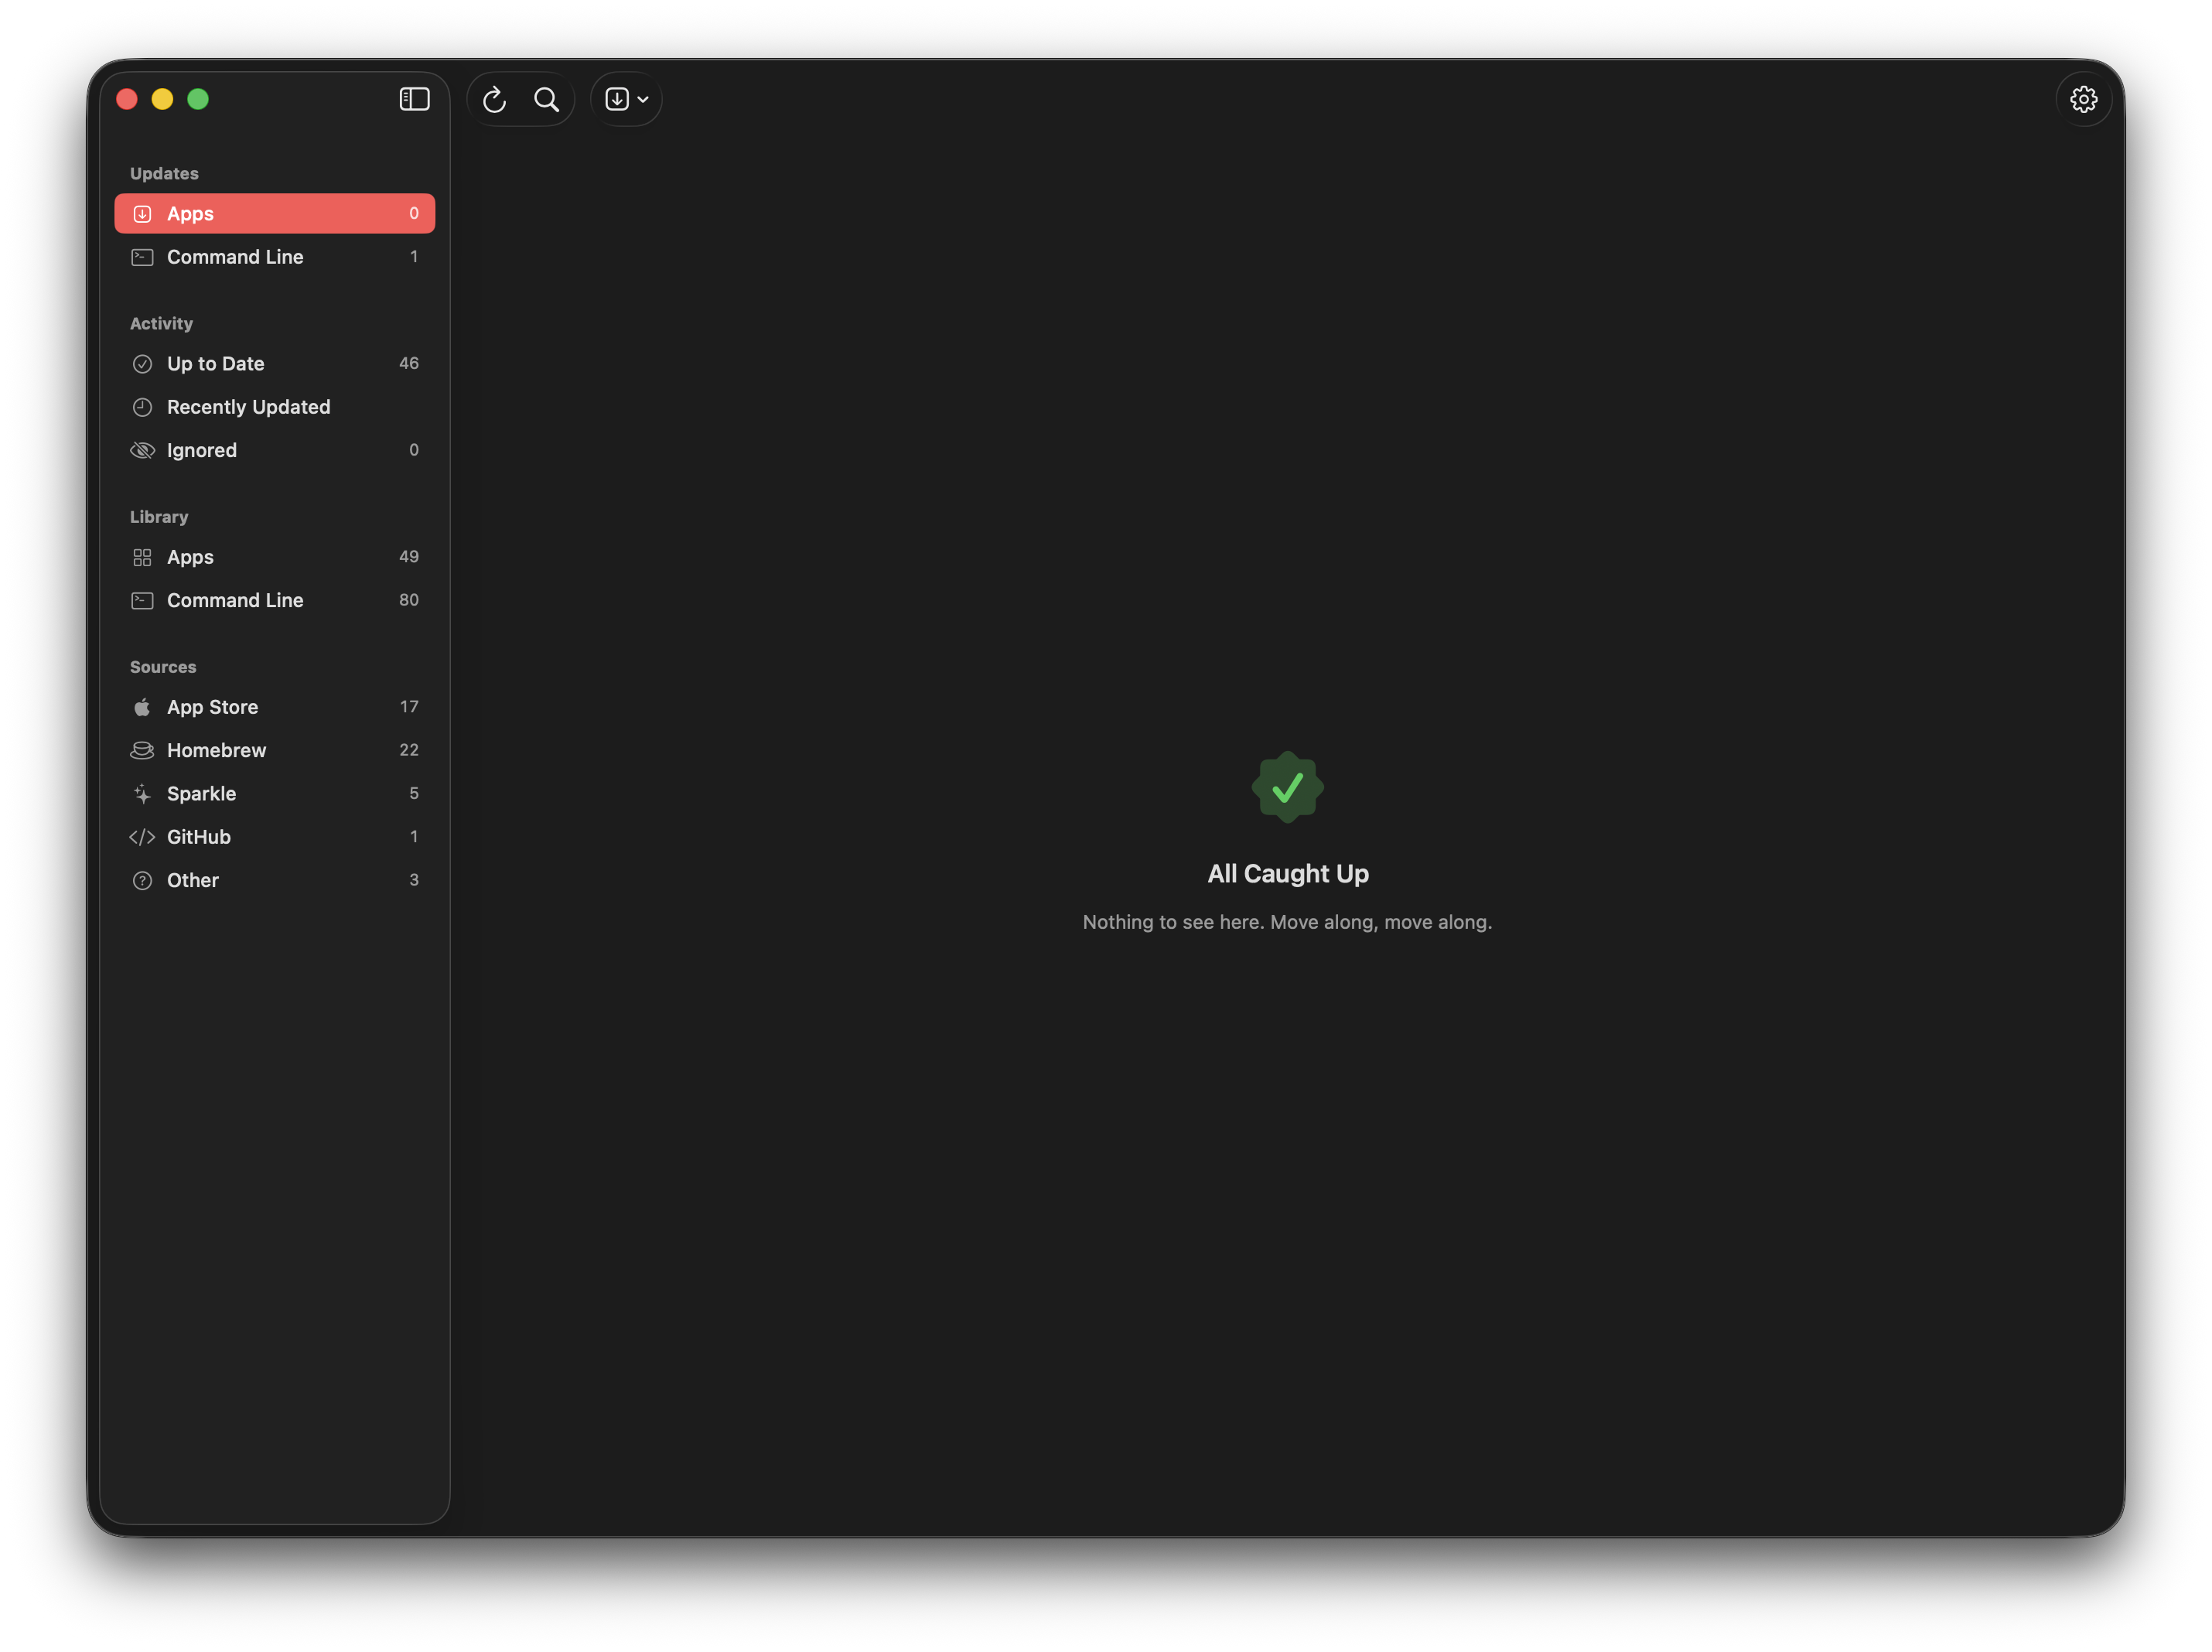Click the Sources section header
Screen dimensions: 2212x1652
163,667
